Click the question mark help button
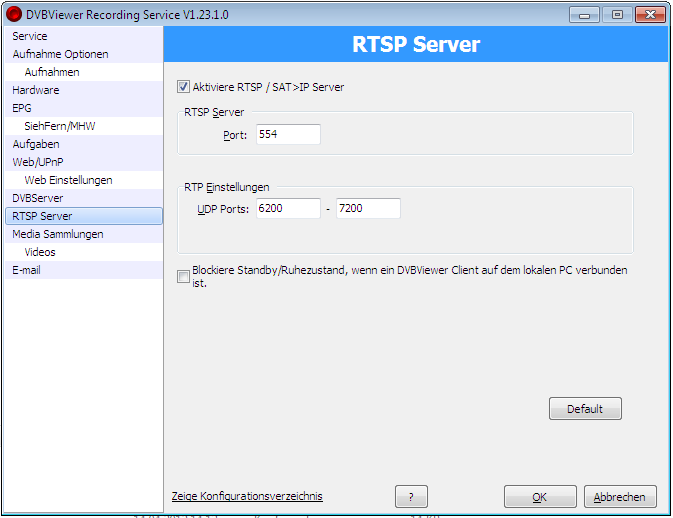The width and height of the screenshot is (673, 518). point(418,497)
